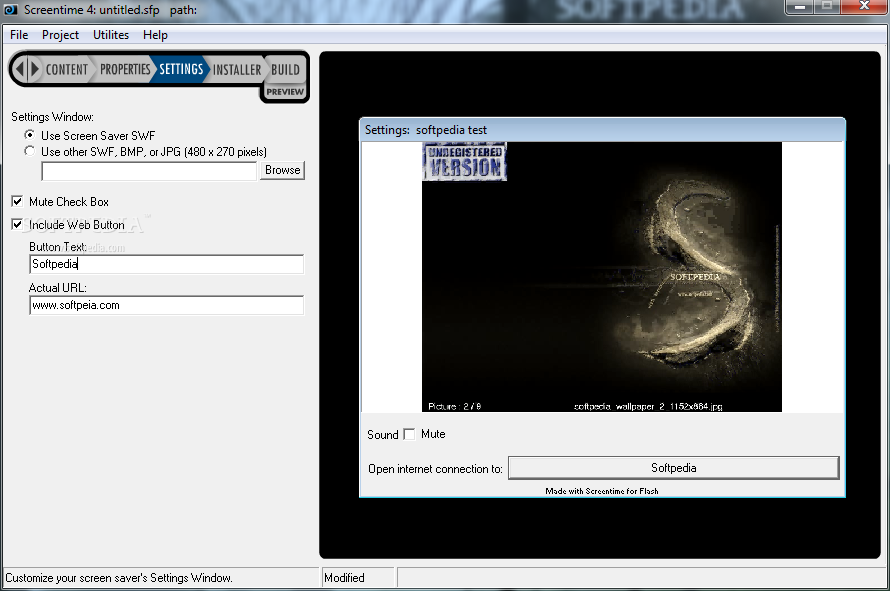
Task: Switch to the Properties tab
Action: click(x=125, y=69)
